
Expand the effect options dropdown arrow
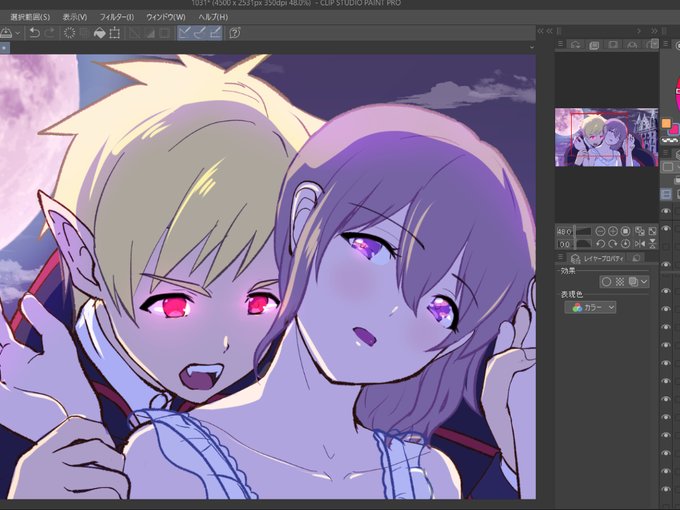(644, 282)
